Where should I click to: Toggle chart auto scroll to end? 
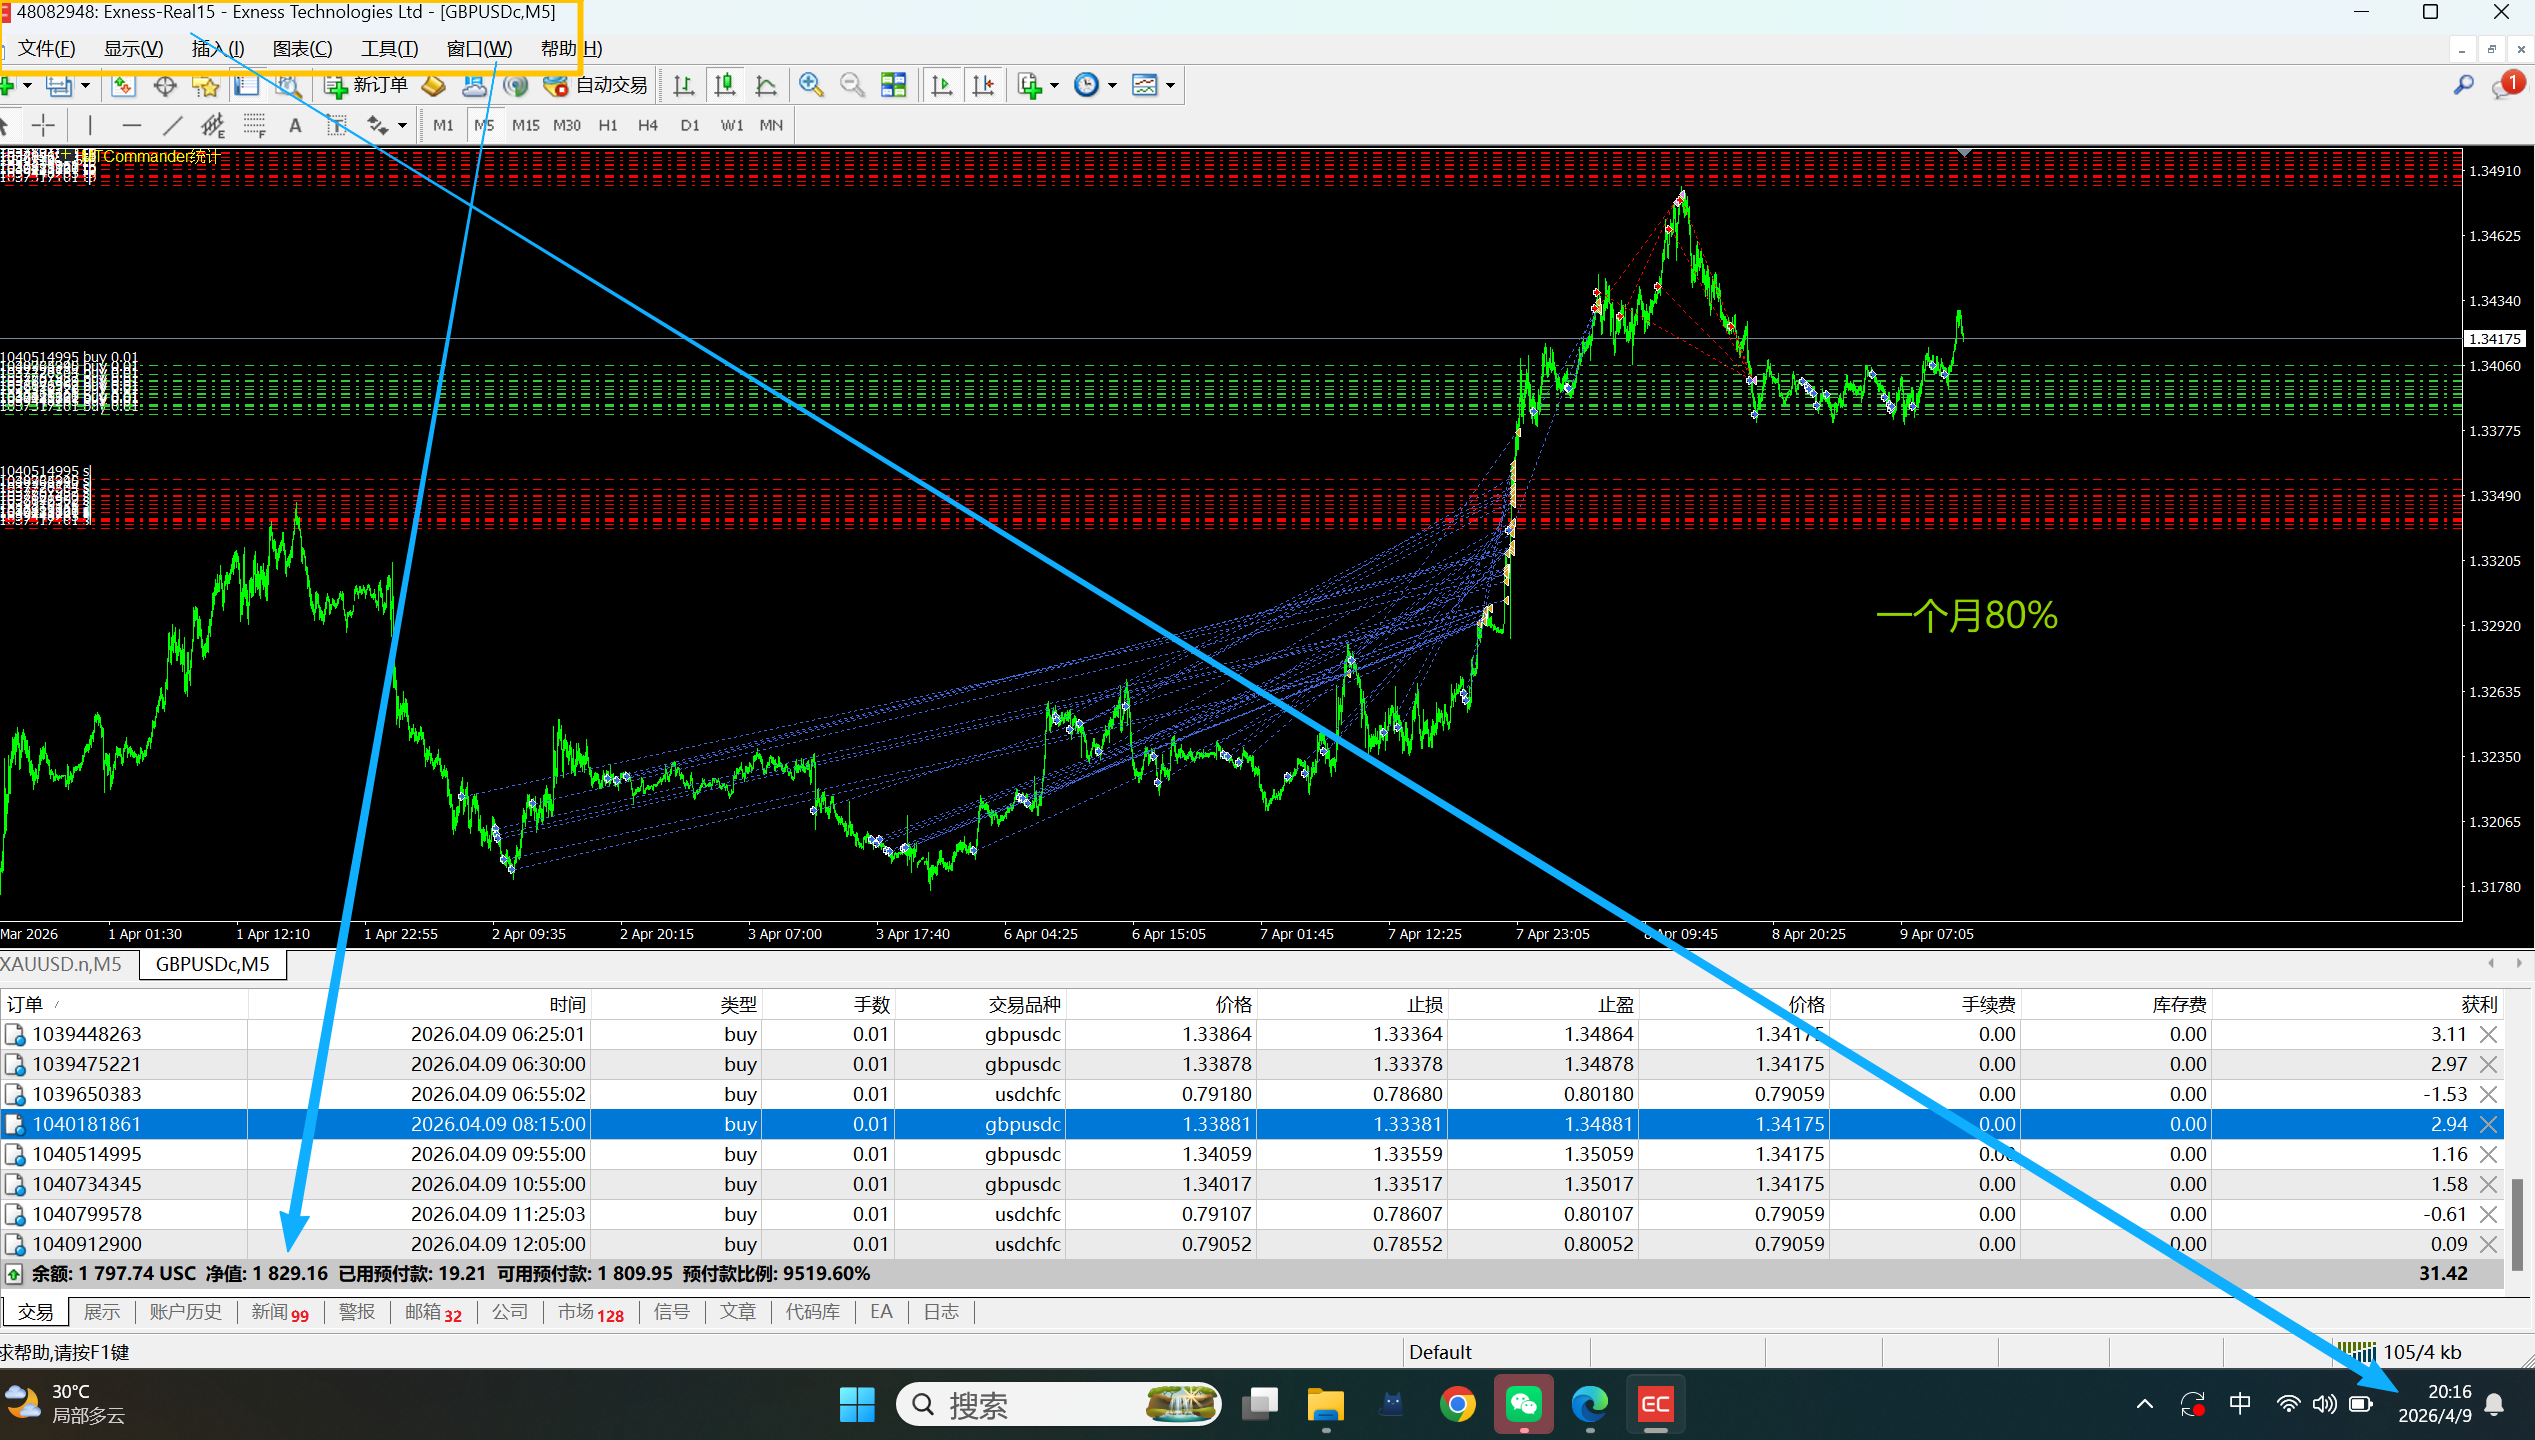[941, 86]
